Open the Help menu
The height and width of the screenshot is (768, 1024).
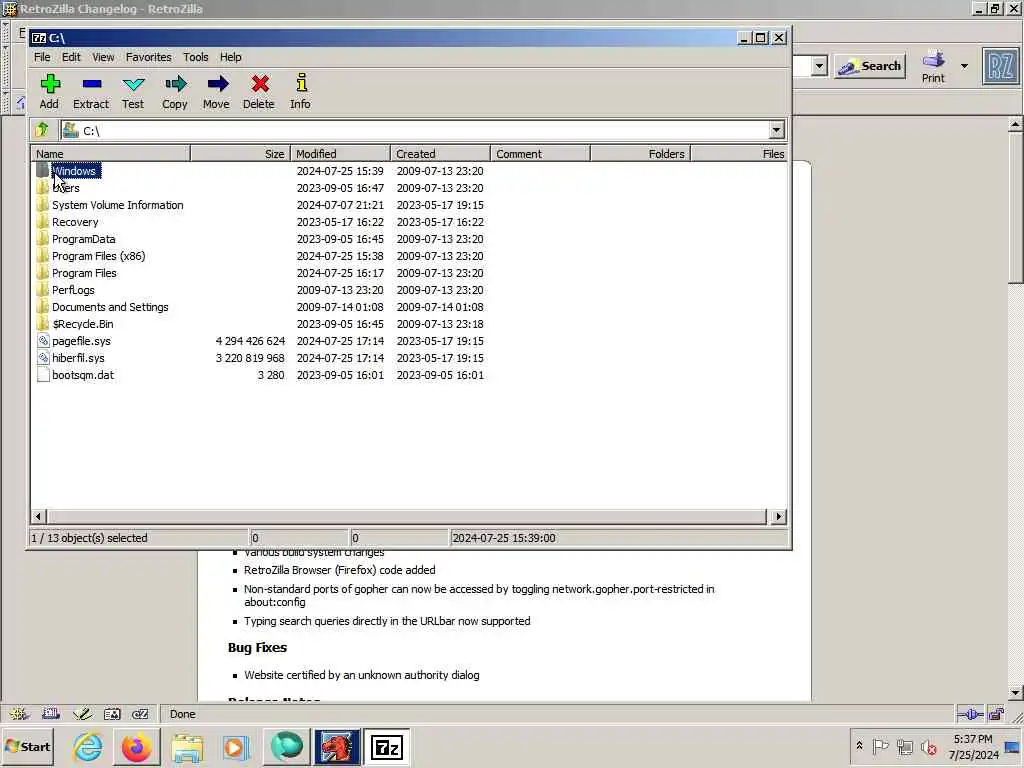(231, 57)
